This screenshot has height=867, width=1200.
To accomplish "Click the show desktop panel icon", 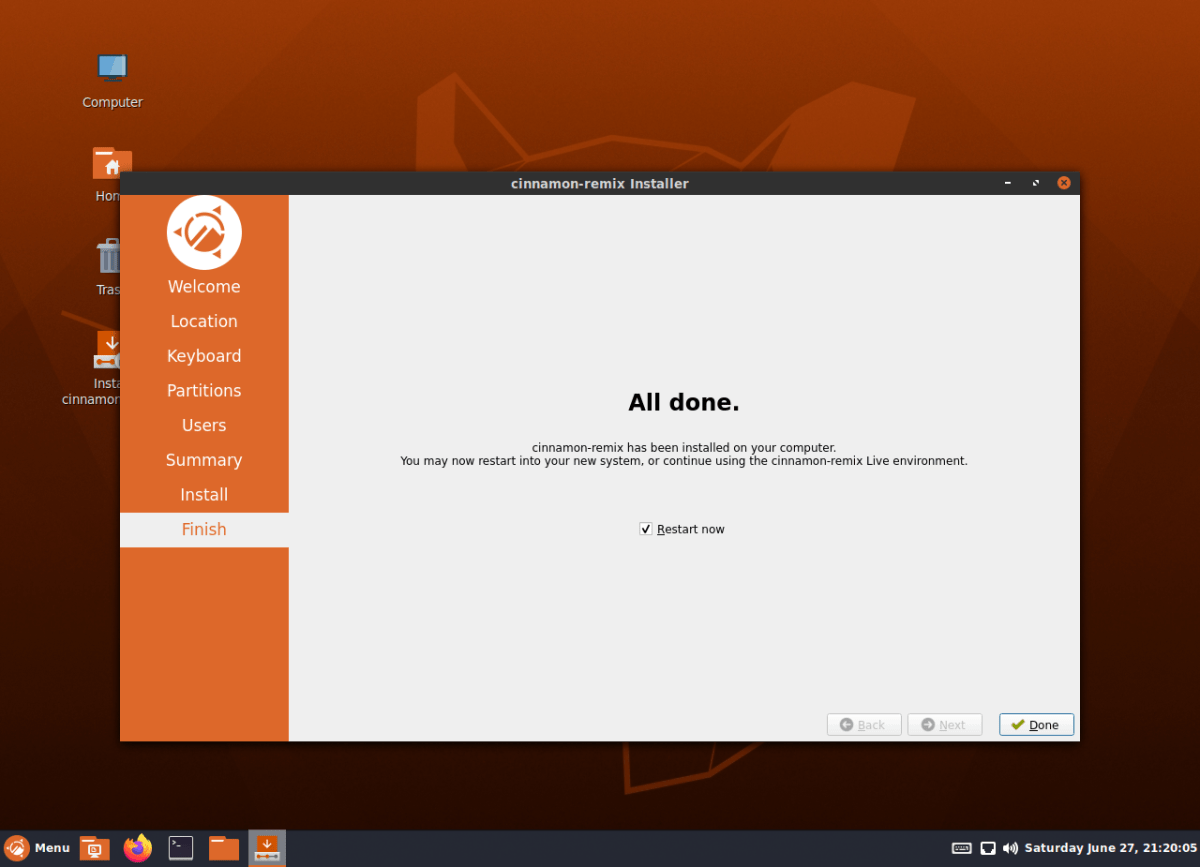I will pyautogui.click(x=95, y=848).
